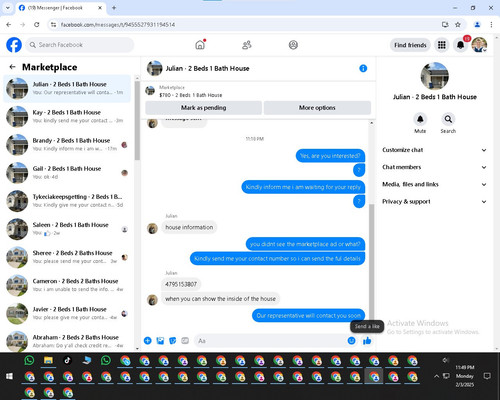Viewport: 500px width, 400px height.
Task: Open Kay - 2 Beds 1 Bath House chat
Action: (x=67, y=116)
